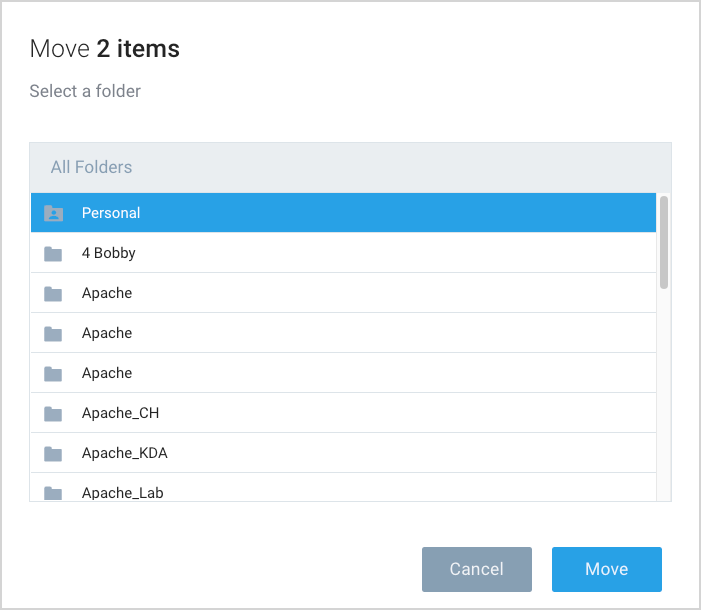Select the middle Apache folder label
701x610 pixels.
[x=107, y=333]
